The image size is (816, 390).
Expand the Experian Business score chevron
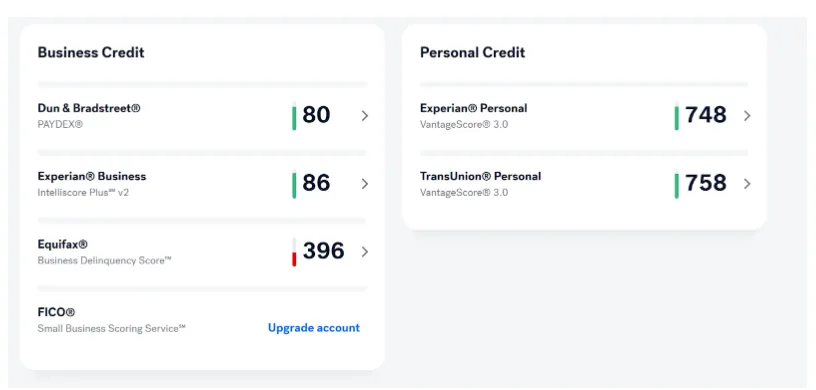tap(365, 184)
